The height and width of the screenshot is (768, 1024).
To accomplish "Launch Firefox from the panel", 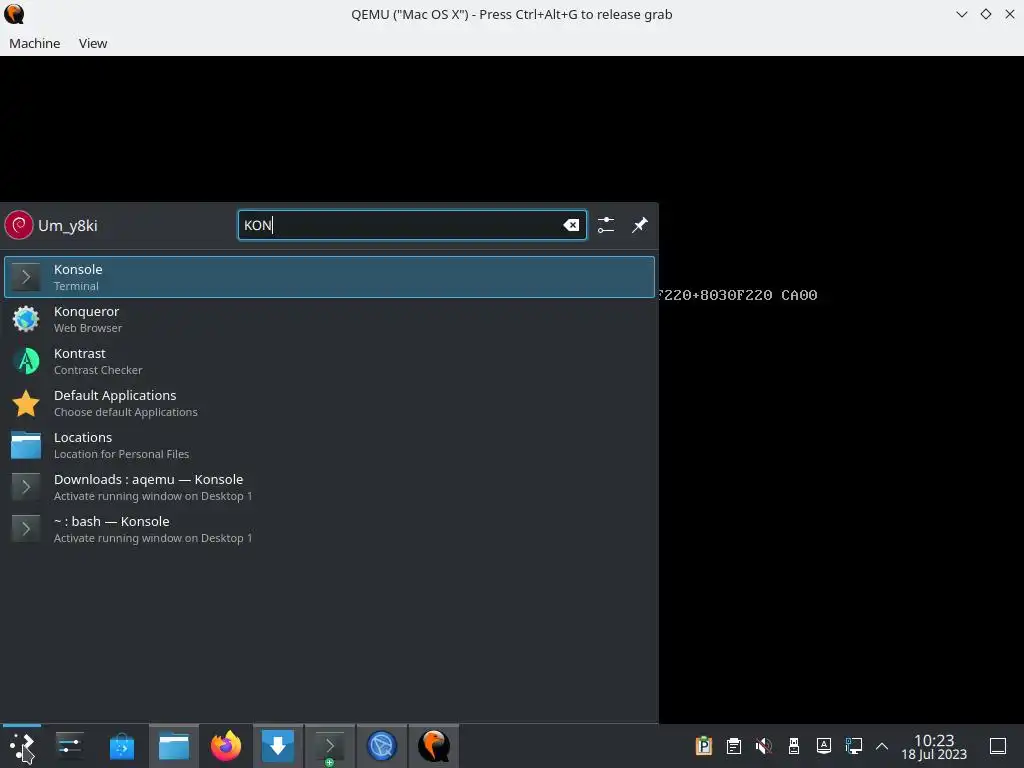I will point(226,746).
